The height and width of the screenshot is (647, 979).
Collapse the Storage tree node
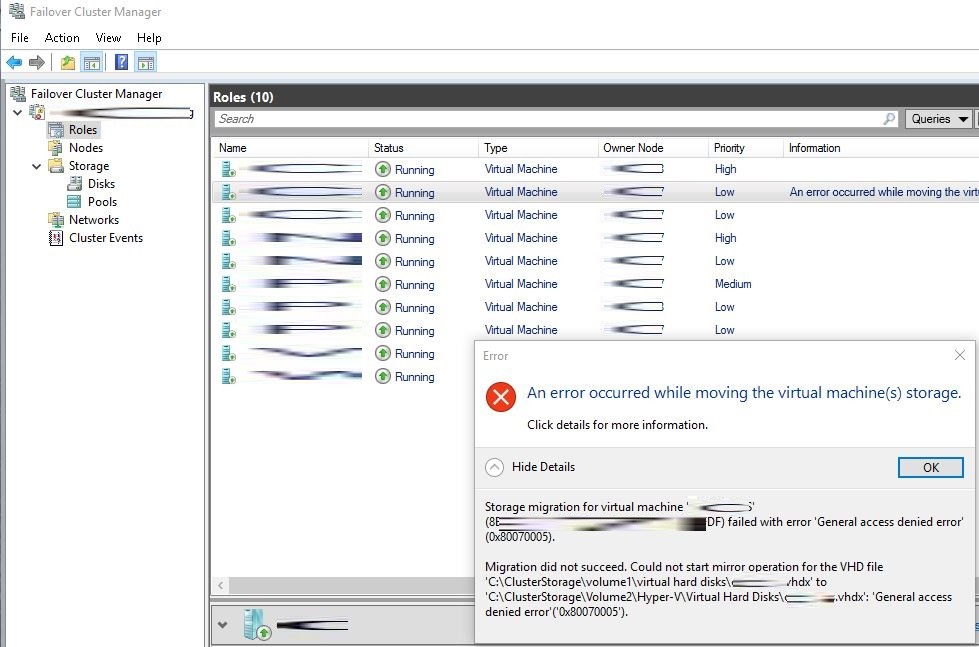(38, 166)
